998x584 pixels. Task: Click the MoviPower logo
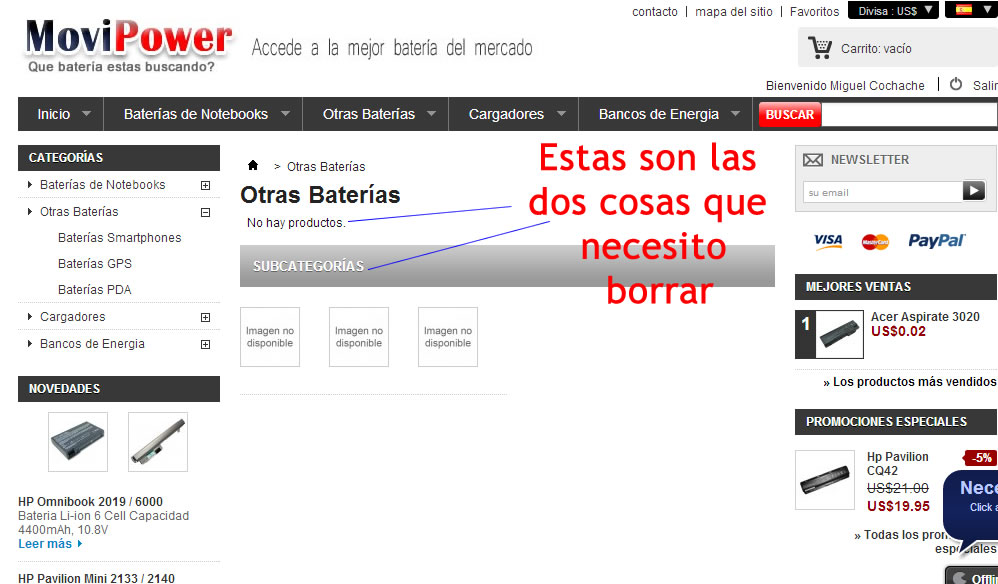(128, 45)
